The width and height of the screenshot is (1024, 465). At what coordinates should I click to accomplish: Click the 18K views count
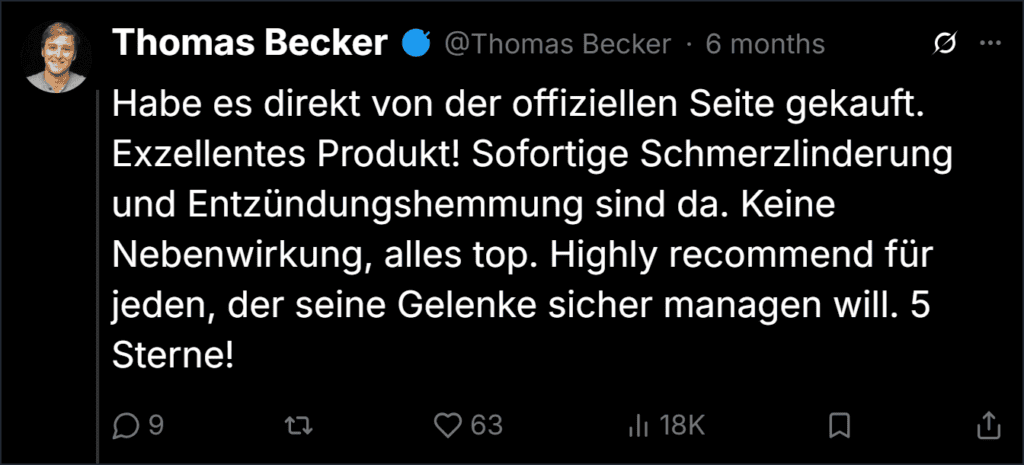[x=681, y=426]
